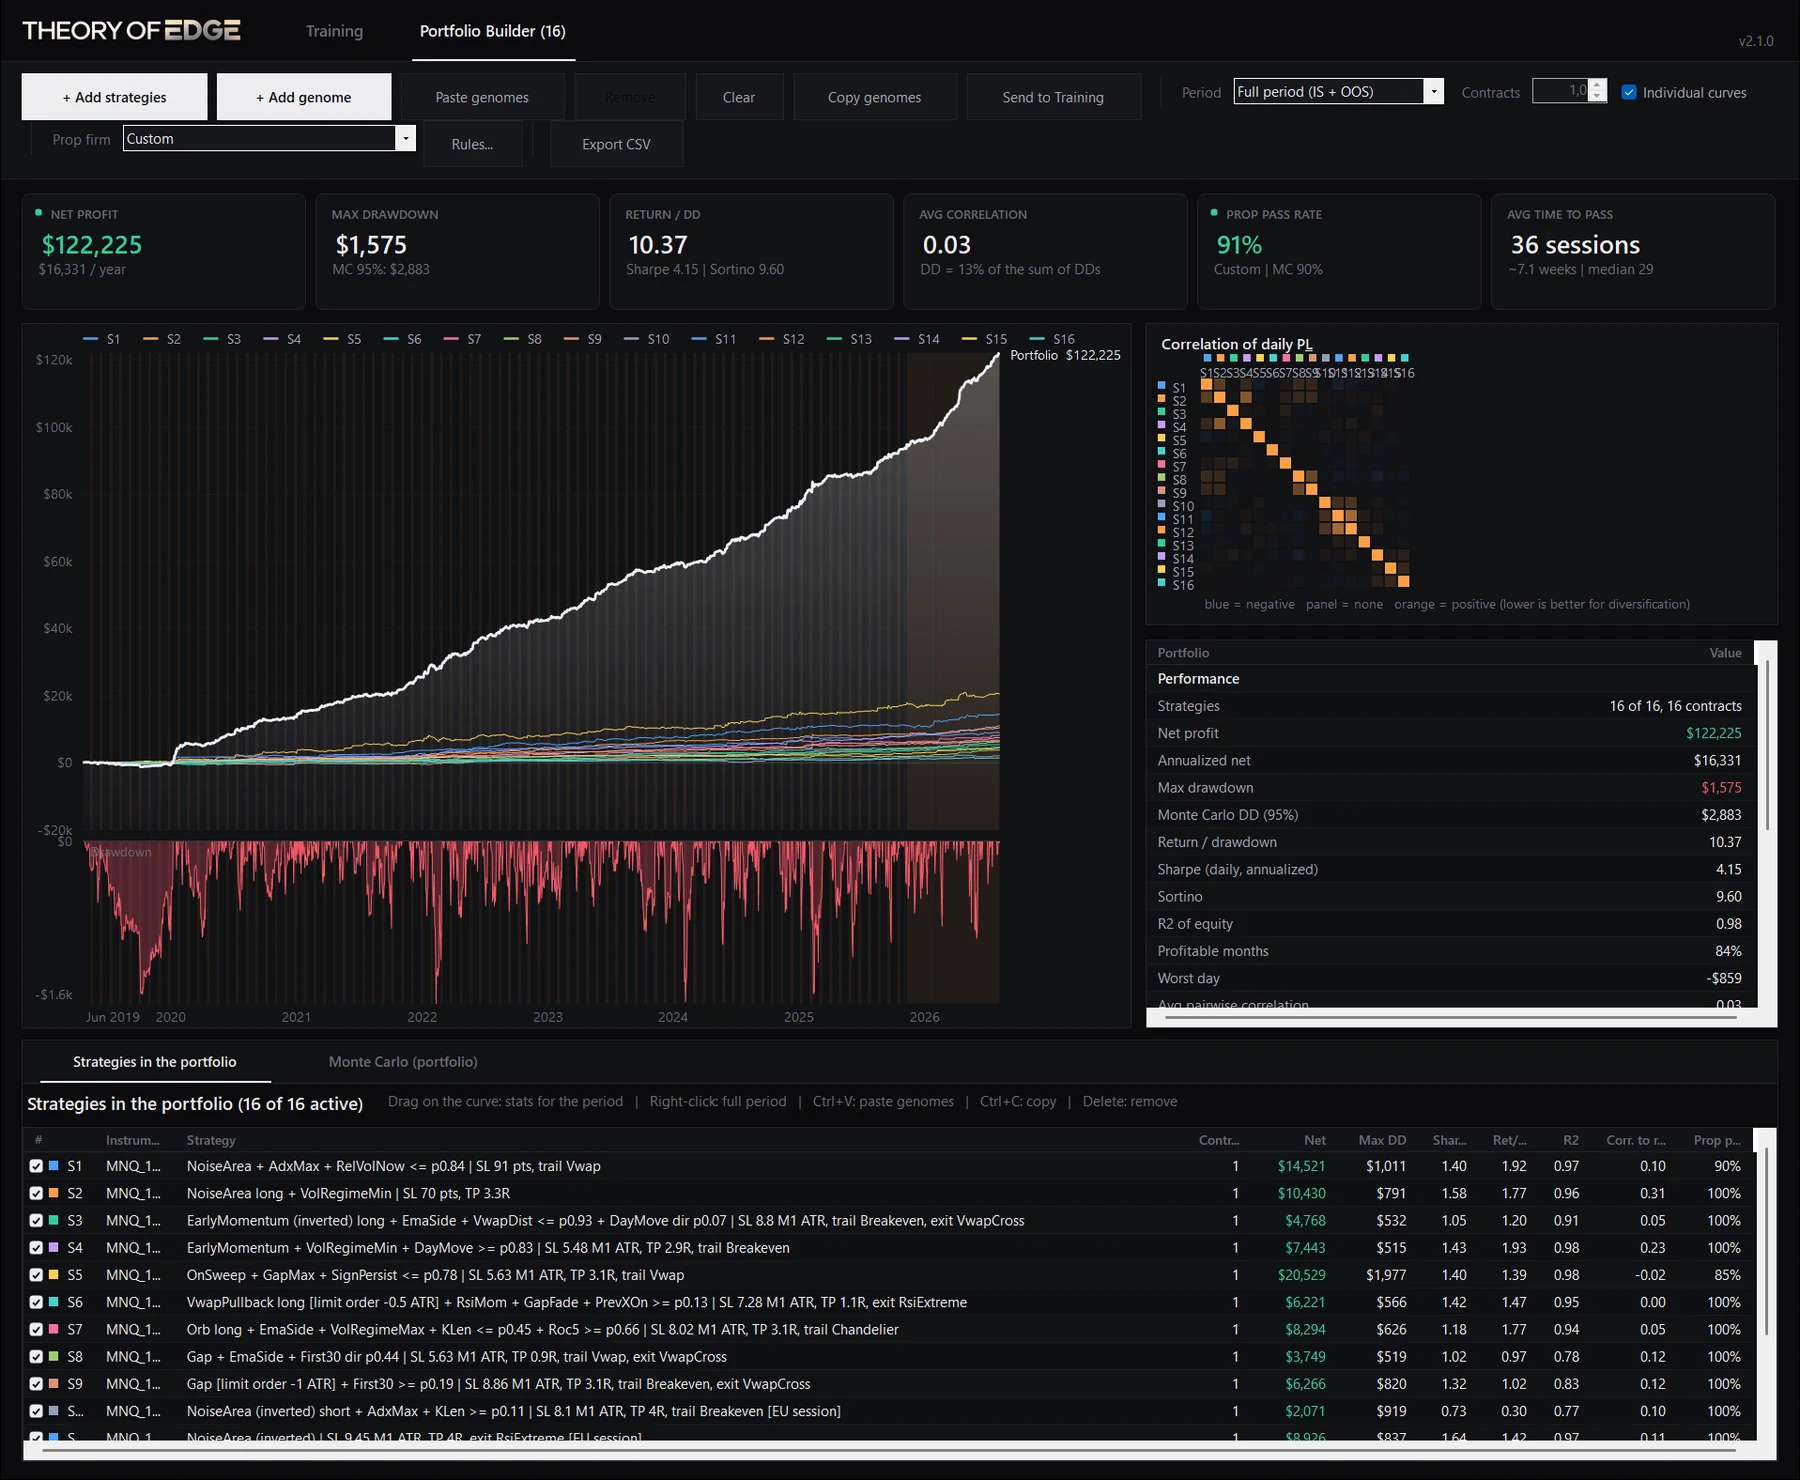Click the + Add strategies button
Viewport: 1800px width, 1480px height.
tap(114, 97)
